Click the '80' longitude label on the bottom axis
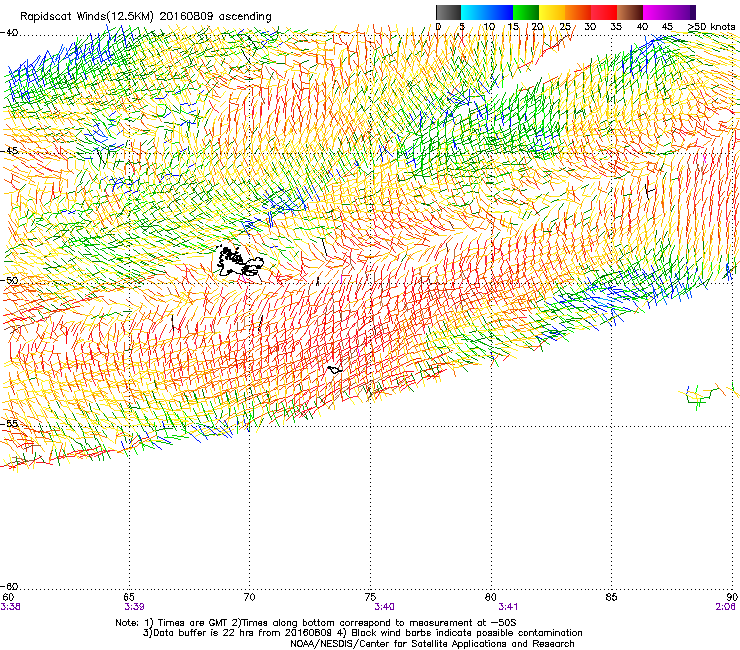 click(491, 597)
